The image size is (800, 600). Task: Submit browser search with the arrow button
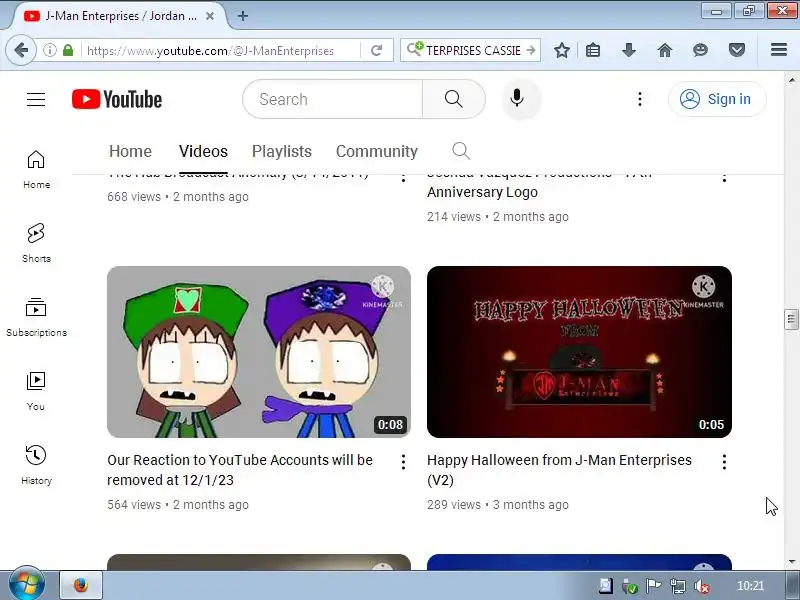531,50
